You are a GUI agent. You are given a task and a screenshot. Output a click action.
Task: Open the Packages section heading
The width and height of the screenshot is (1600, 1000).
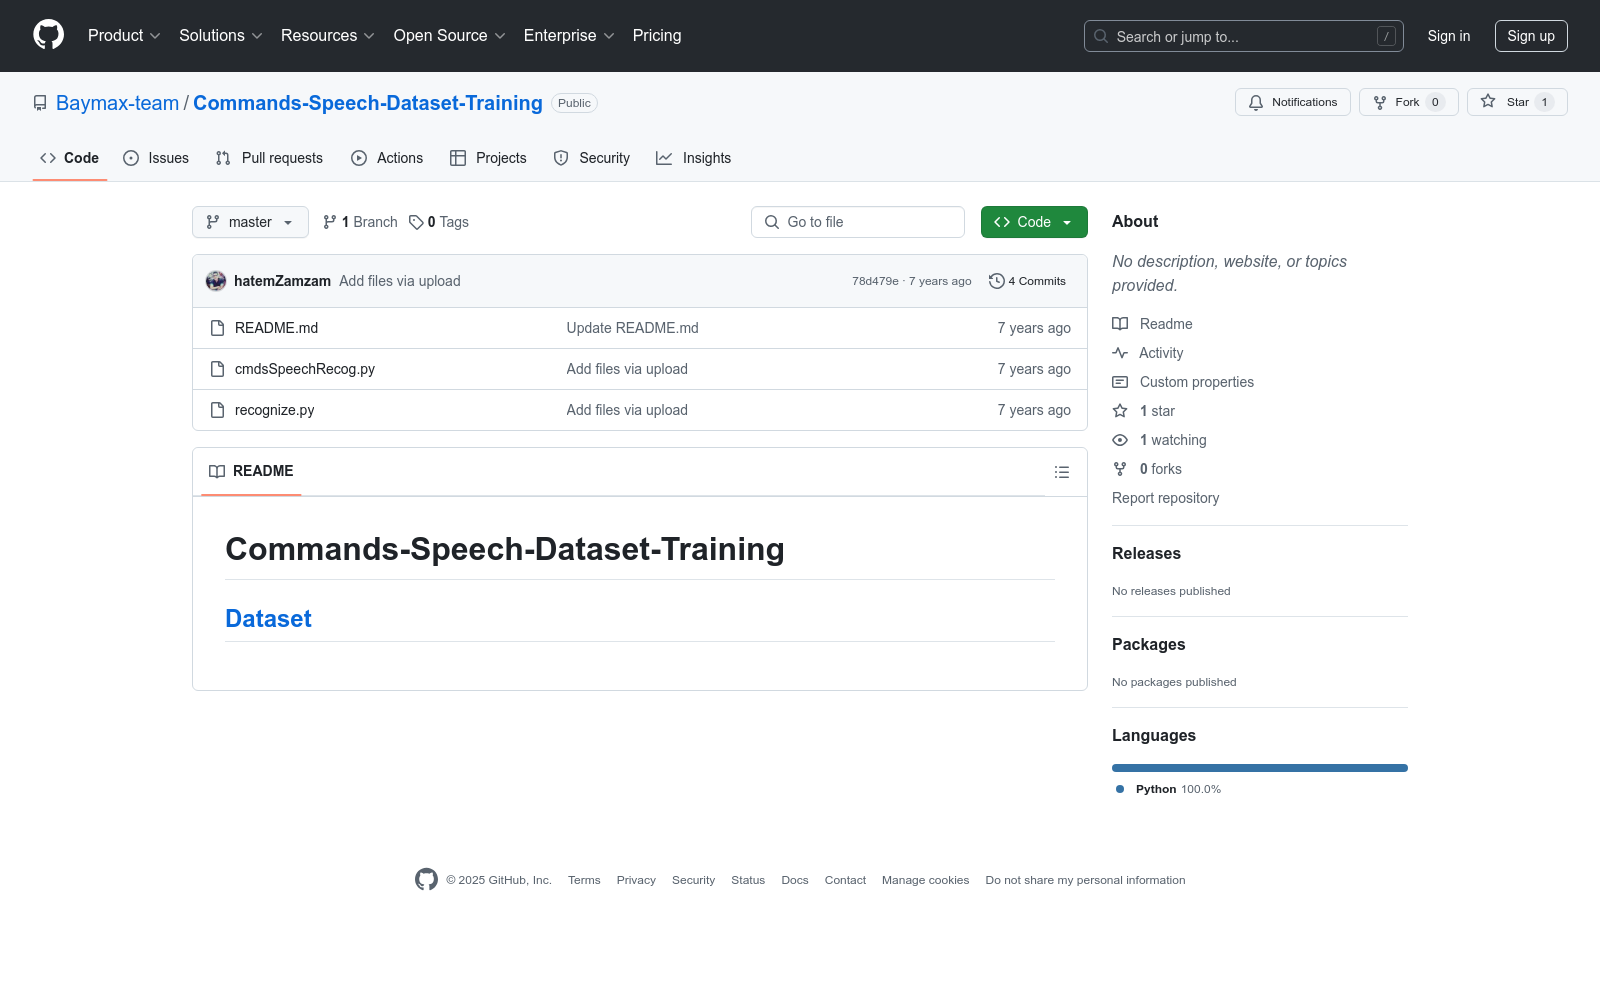[x=1149, y=644]
